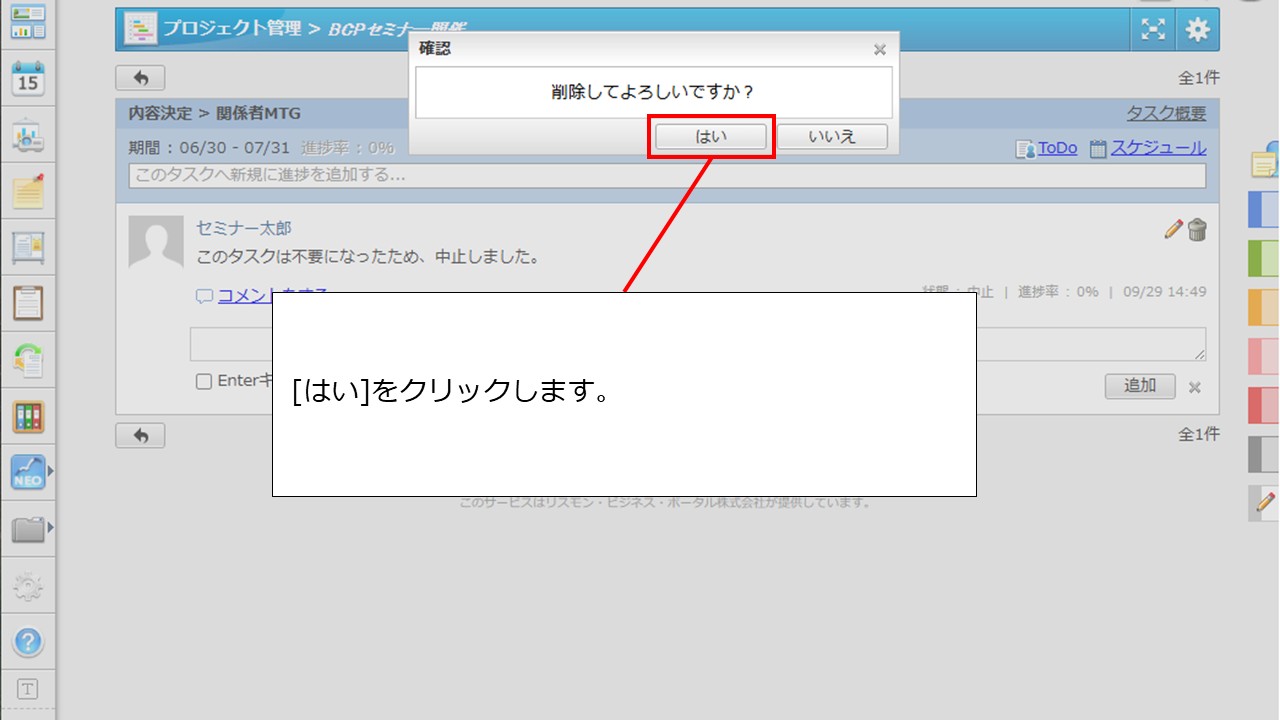The height and width of the screenshot is (720, 1280).
Task: Open the document circulation icon with green arrow
Action: 28,360
